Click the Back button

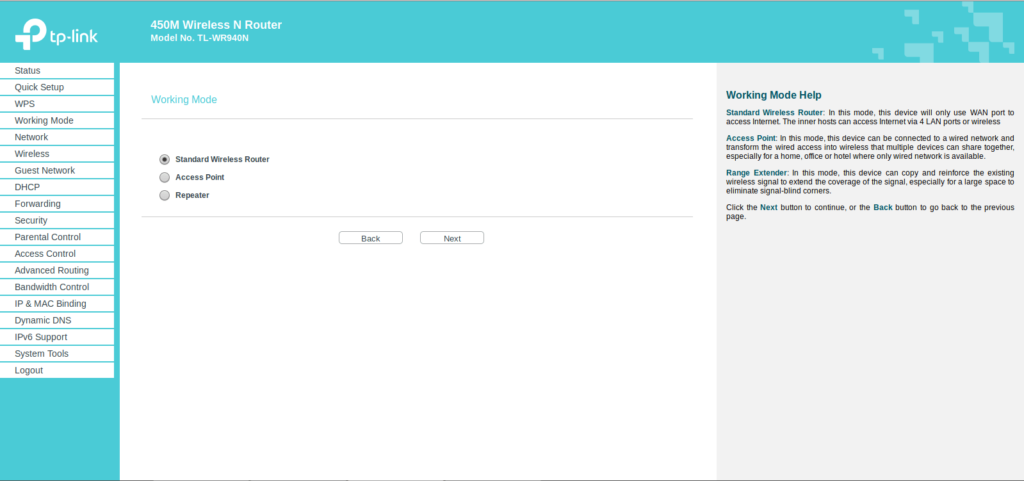click(x=370, y=238)
